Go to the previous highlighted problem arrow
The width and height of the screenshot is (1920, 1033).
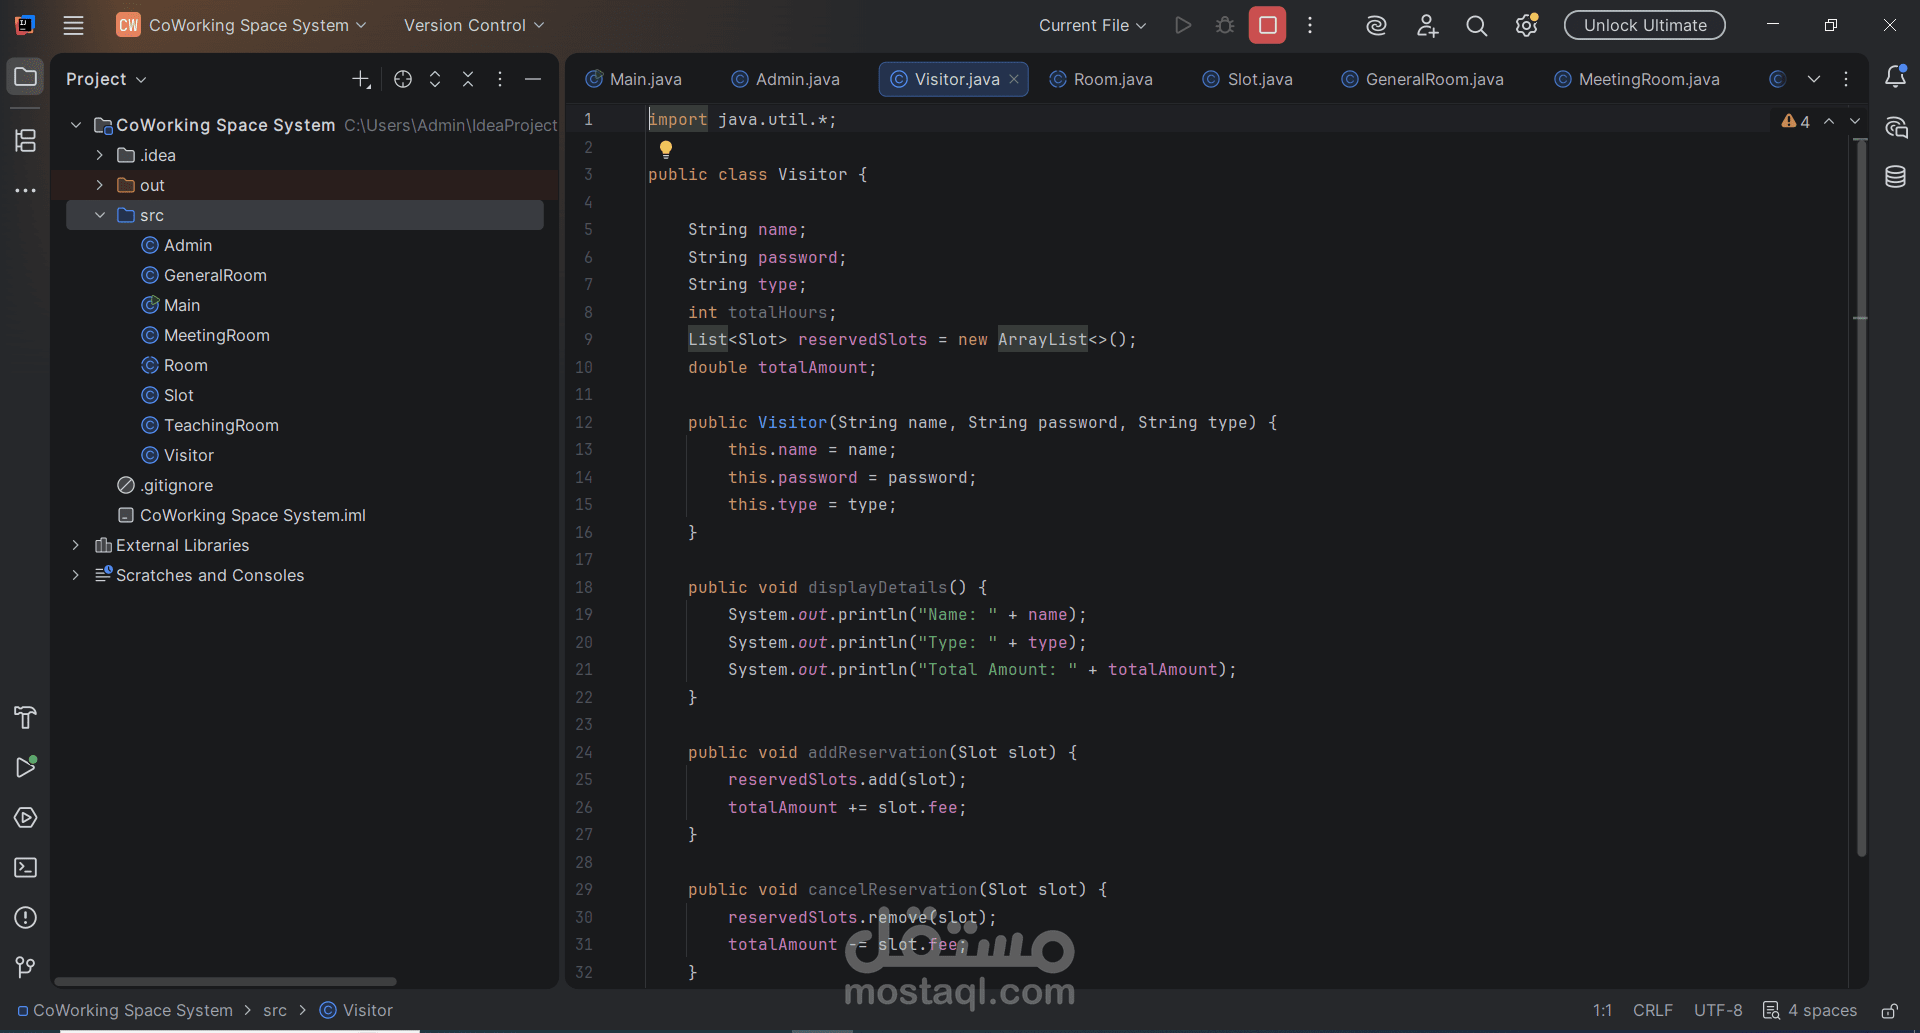pos(1829,121)
